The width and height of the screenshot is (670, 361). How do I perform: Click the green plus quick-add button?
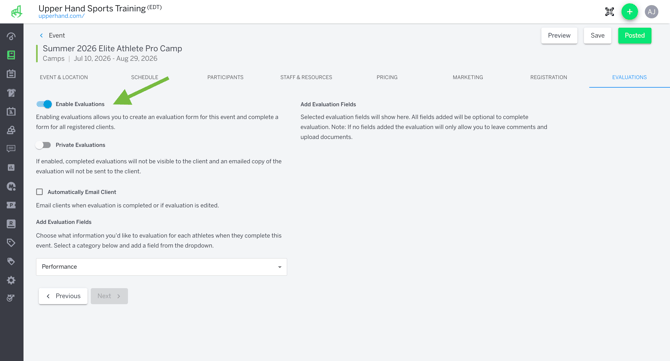tap(629, 12)
